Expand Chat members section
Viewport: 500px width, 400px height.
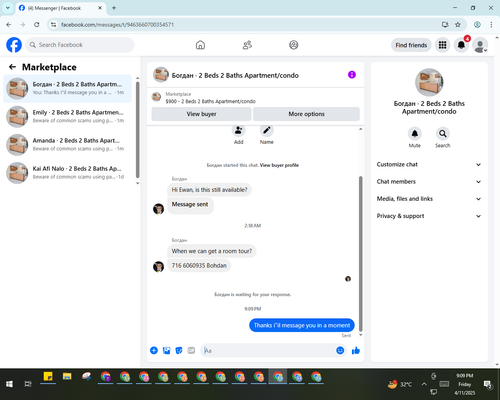(429, 182)
